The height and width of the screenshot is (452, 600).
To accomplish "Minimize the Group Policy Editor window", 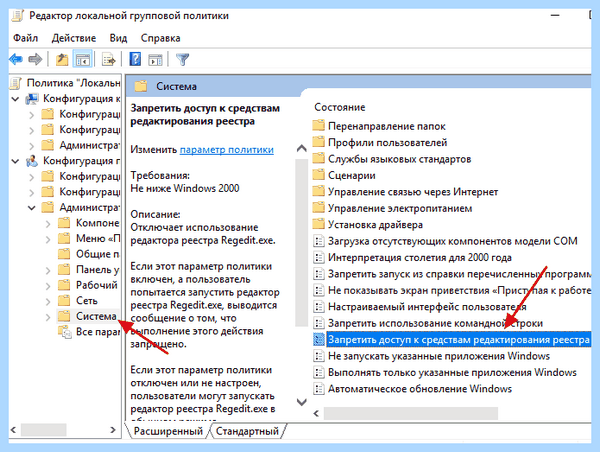I will 555,16.
